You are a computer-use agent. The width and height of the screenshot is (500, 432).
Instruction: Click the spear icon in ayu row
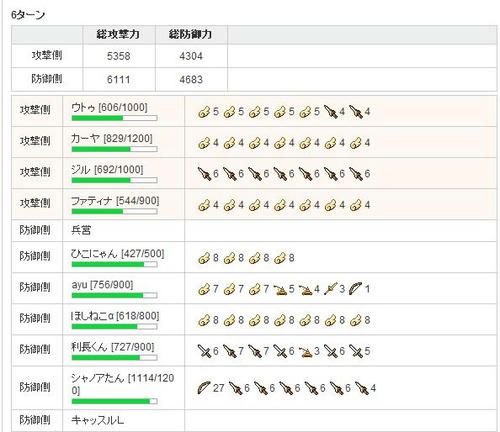(331, 289)
